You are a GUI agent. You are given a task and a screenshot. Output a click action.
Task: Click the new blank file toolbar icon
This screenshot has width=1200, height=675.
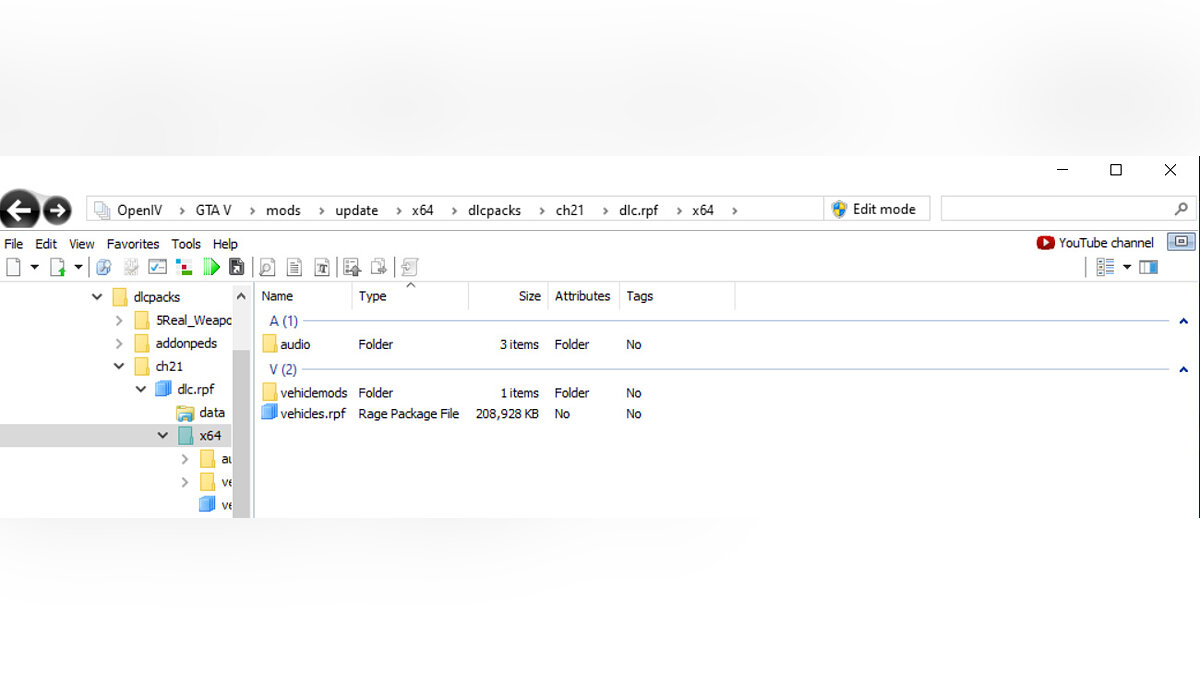pos(14,267)
